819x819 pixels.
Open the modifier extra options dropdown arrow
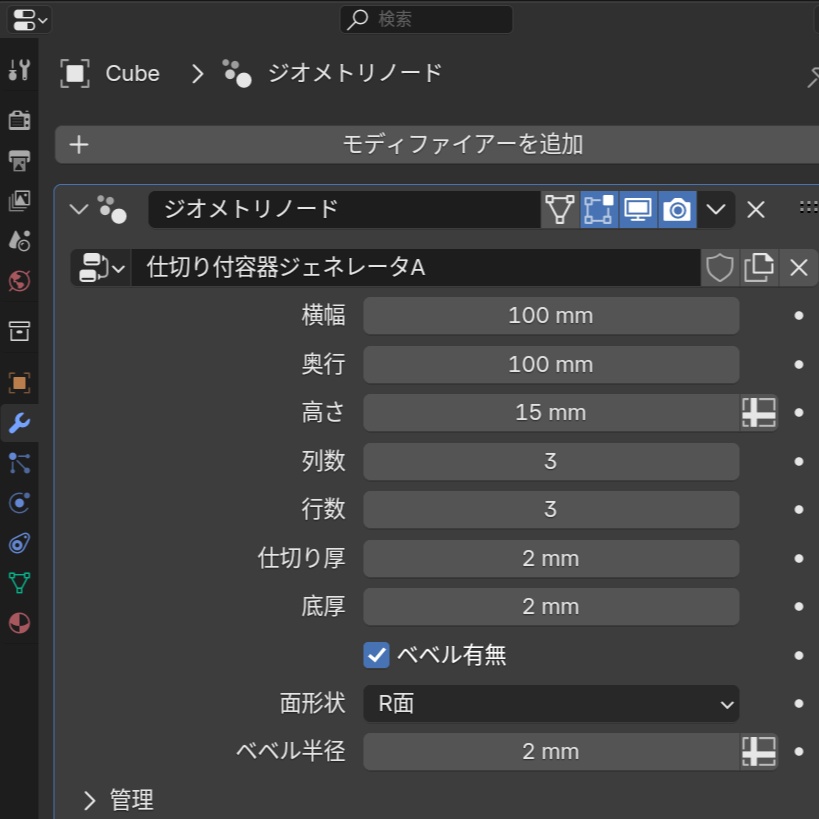[715, 209]
